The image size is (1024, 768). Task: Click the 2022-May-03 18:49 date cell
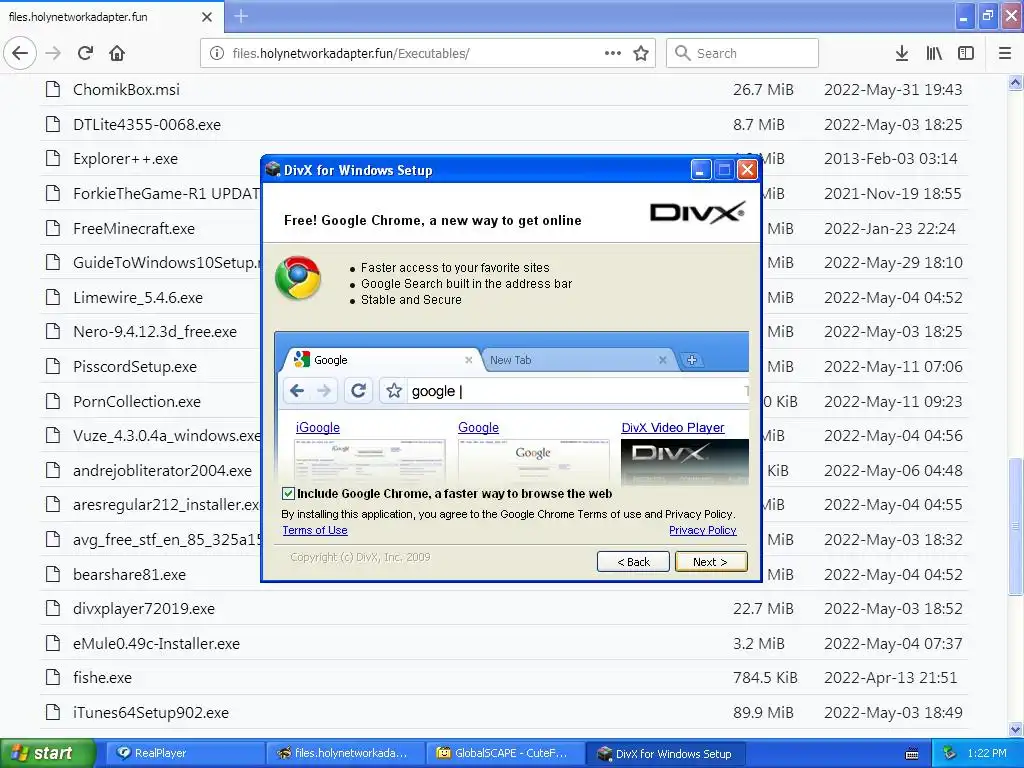(893, 712)
